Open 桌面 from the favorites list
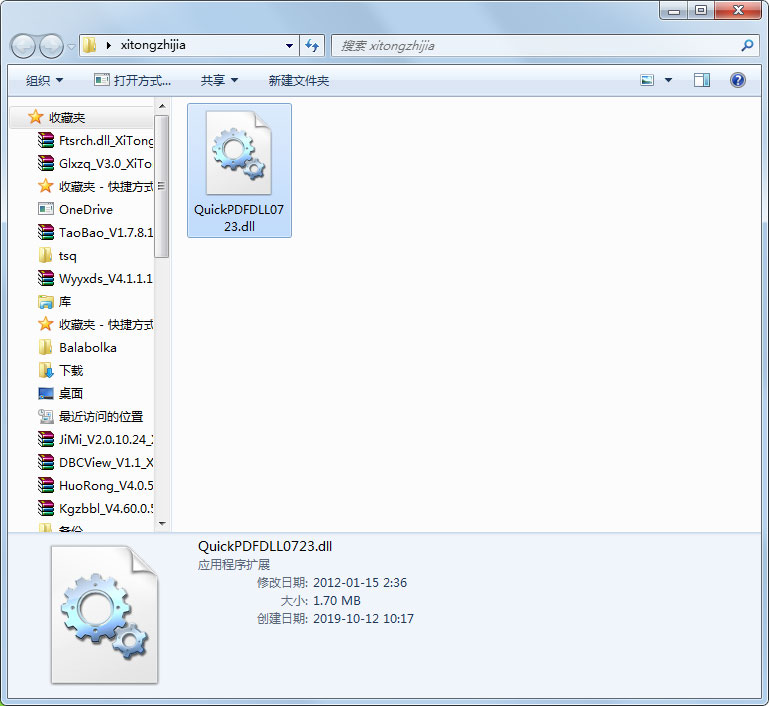This screenshot has width=769, height=706. click(x=71, y=393)
